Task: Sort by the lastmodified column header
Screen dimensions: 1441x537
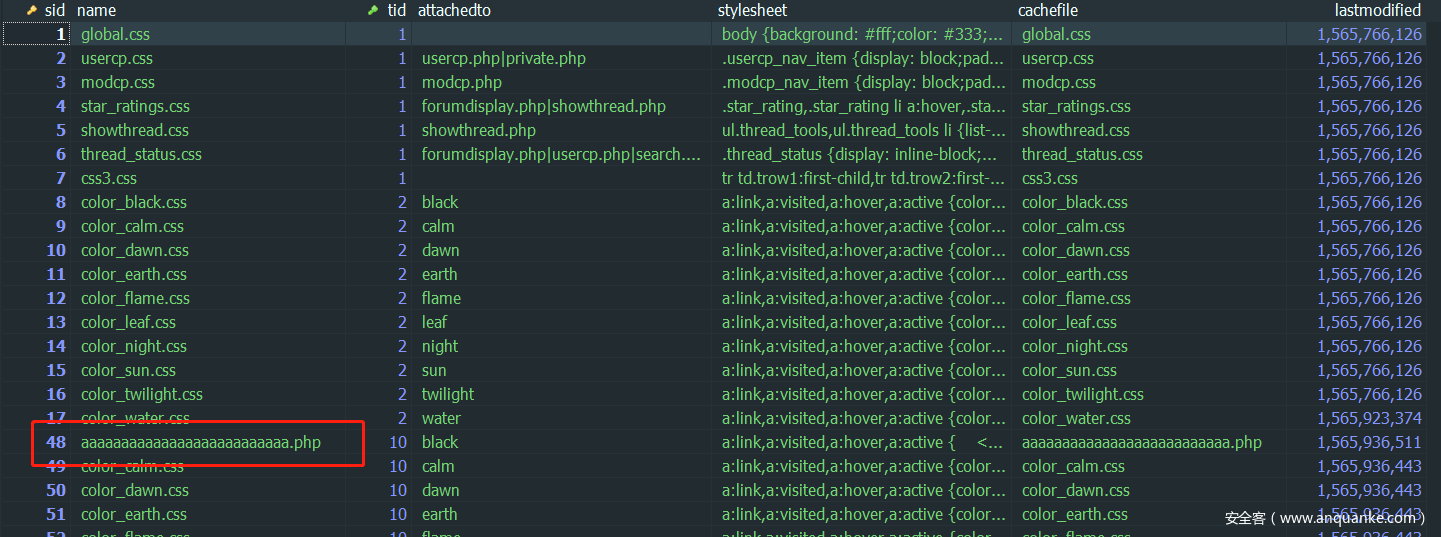Action: [1377, 10]
